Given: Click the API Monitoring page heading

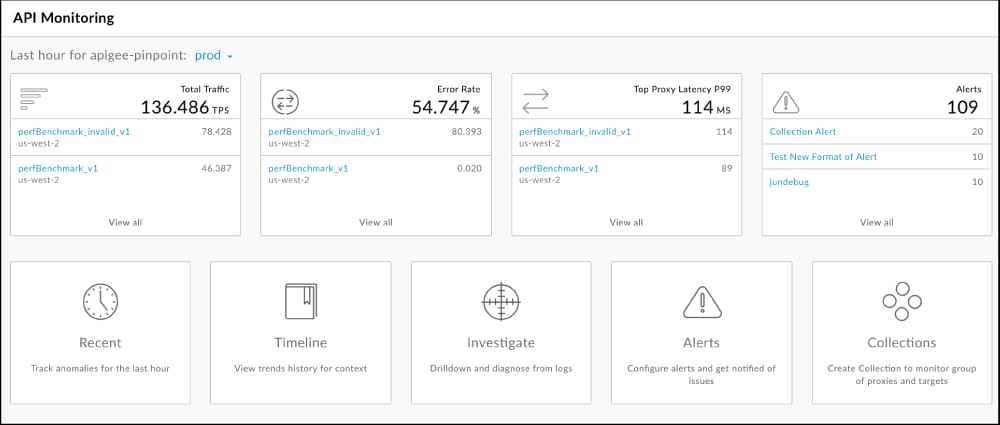Looking at the screenshot, I should 63,18.
